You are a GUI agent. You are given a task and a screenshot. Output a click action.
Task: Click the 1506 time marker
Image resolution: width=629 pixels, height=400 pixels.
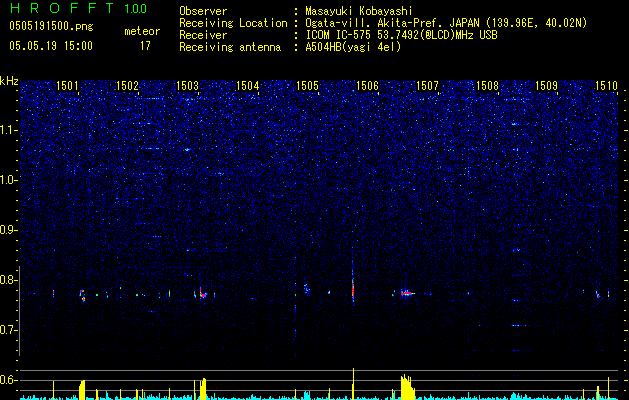[x=367, y=85]
